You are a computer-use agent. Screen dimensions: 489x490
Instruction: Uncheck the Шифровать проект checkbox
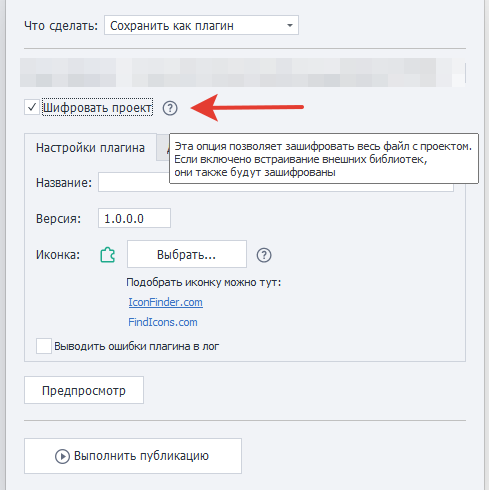pos(32,107)
